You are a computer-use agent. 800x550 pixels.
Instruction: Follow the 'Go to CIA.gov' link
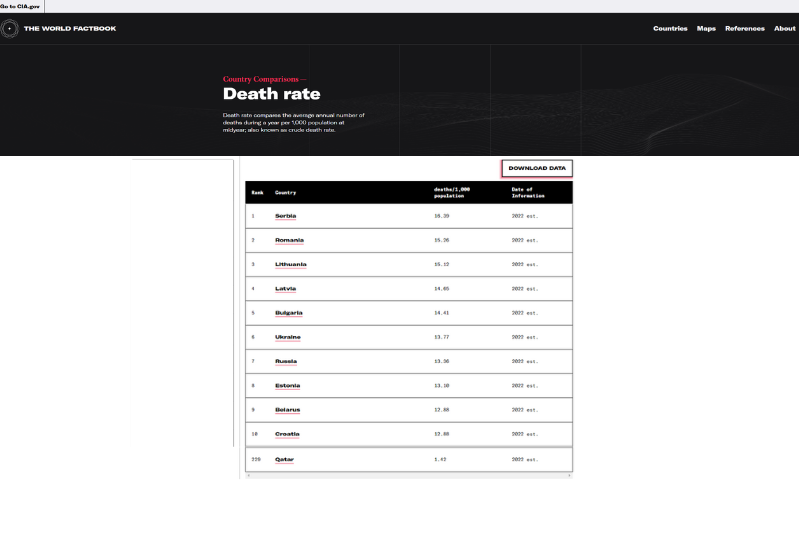click(20, 6)
